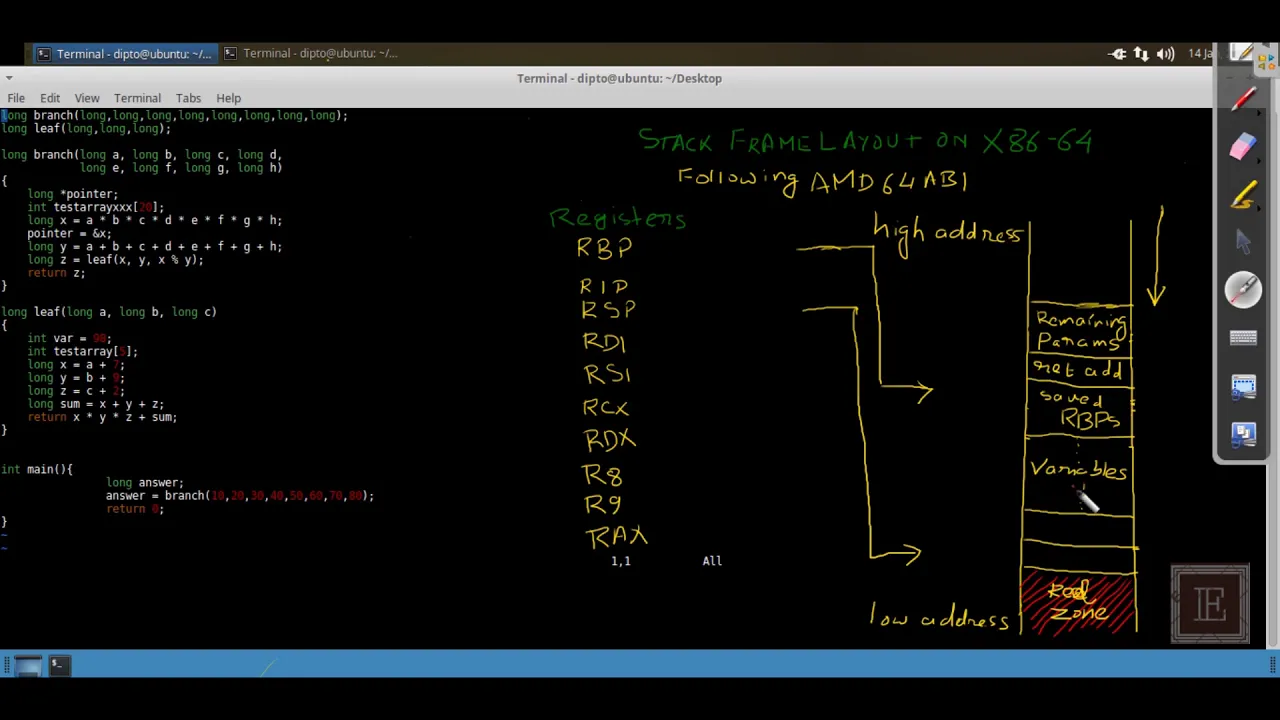Click the 'answer = branch(...)' call line
The height and width of the screenshot is (720, 1280).
click(240, 496)
